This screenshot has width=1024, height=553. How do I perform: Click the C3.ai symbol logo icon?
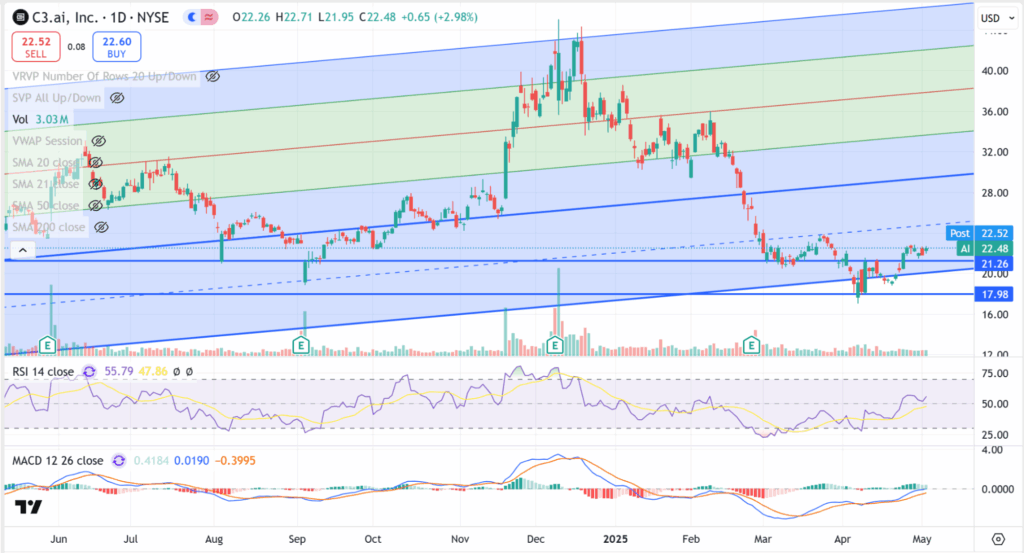[20, 18]
